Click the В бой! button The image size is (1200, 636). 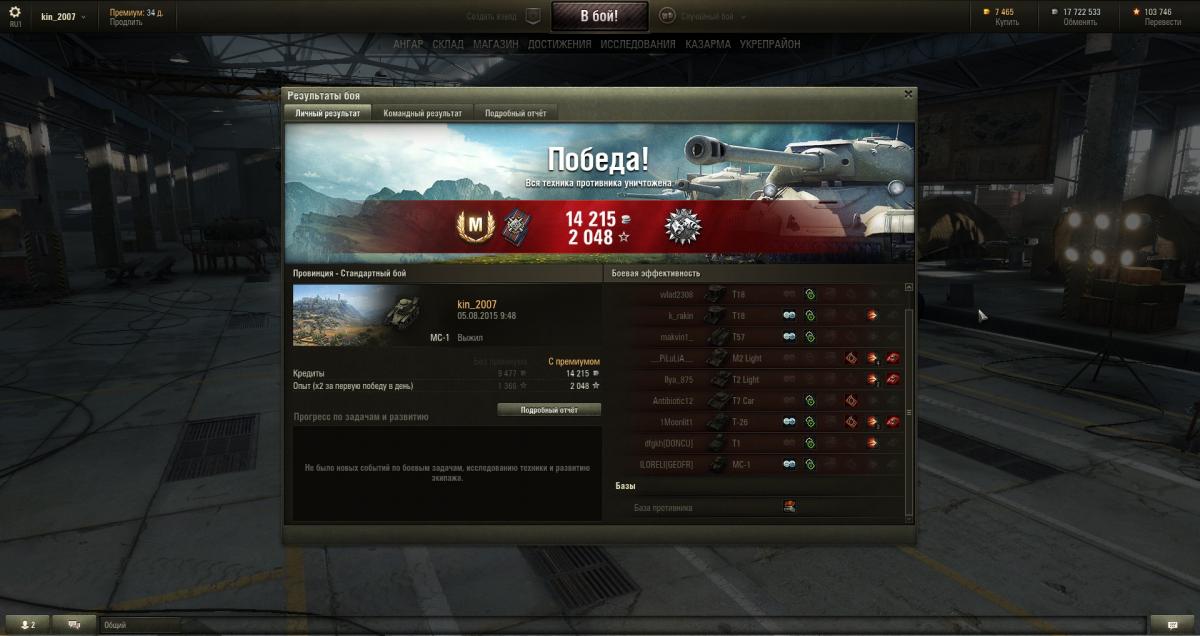599,16
